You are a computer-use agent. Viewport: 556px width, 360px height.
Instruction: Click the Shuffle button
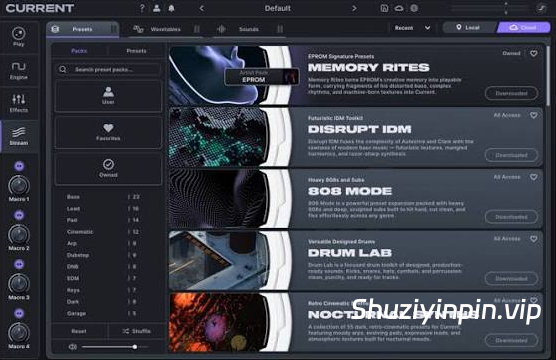(137, 331)
